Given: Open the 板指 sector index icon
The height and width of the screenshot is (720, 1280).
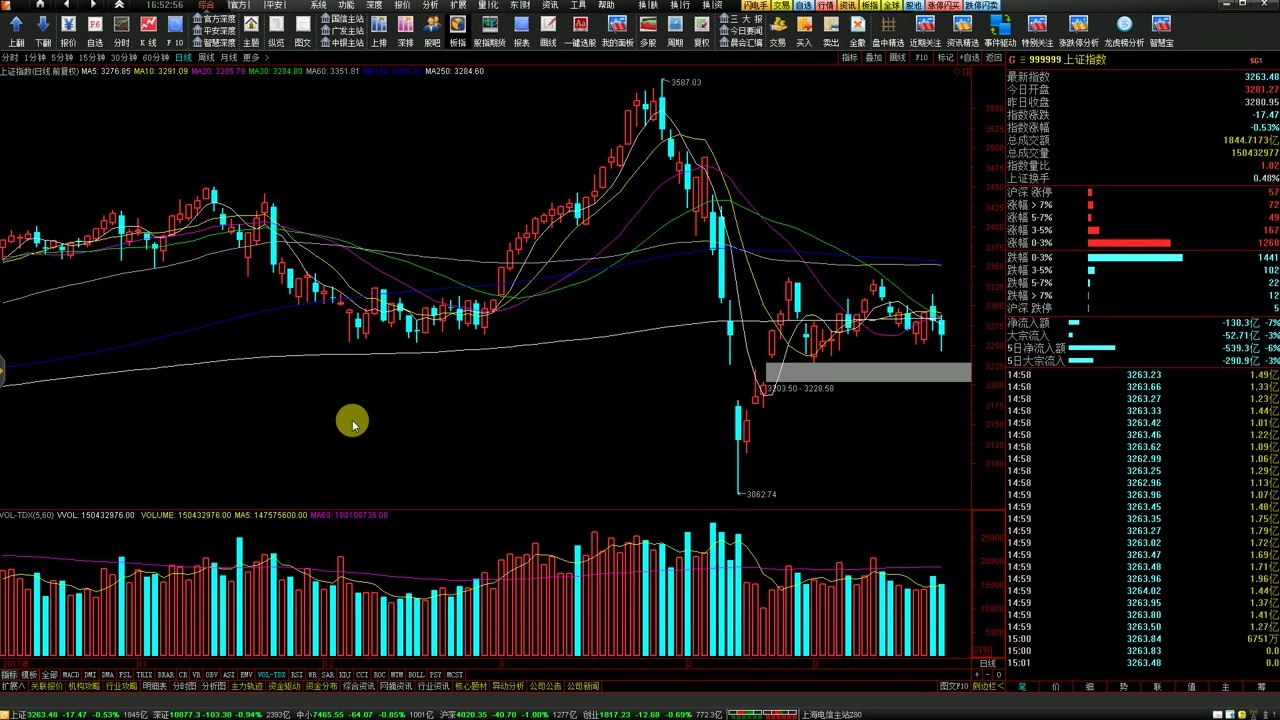Looking at the screenshot, I should 458,24.
